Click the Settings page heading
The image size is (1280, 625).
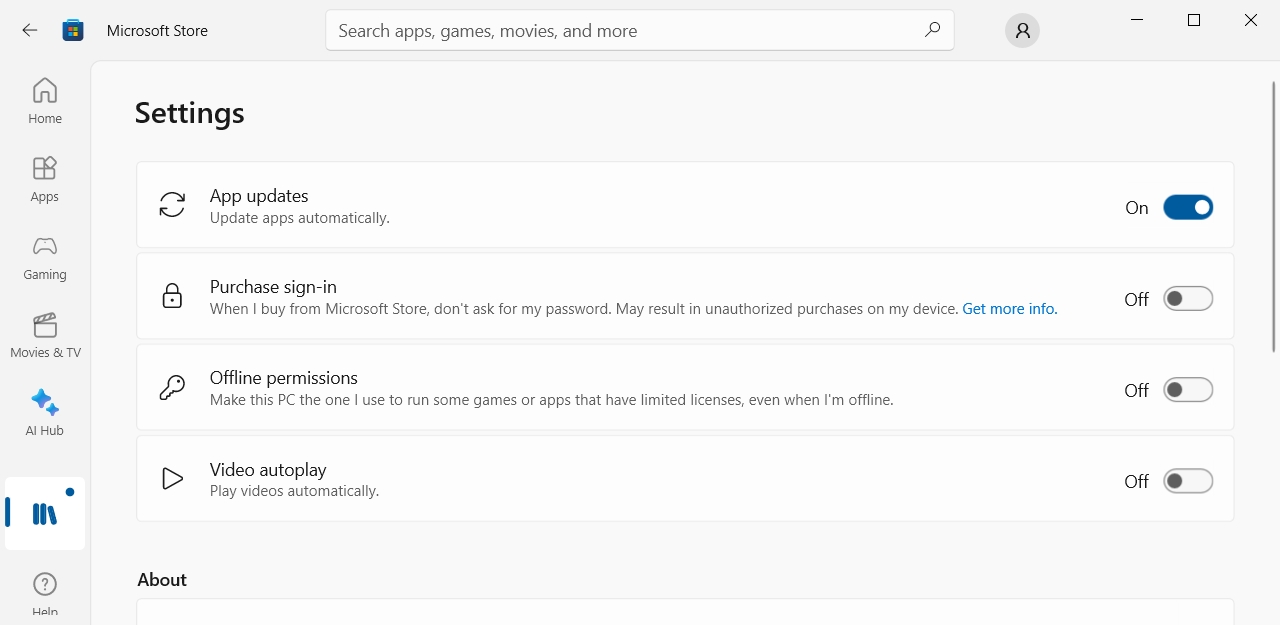pos(190,113)
